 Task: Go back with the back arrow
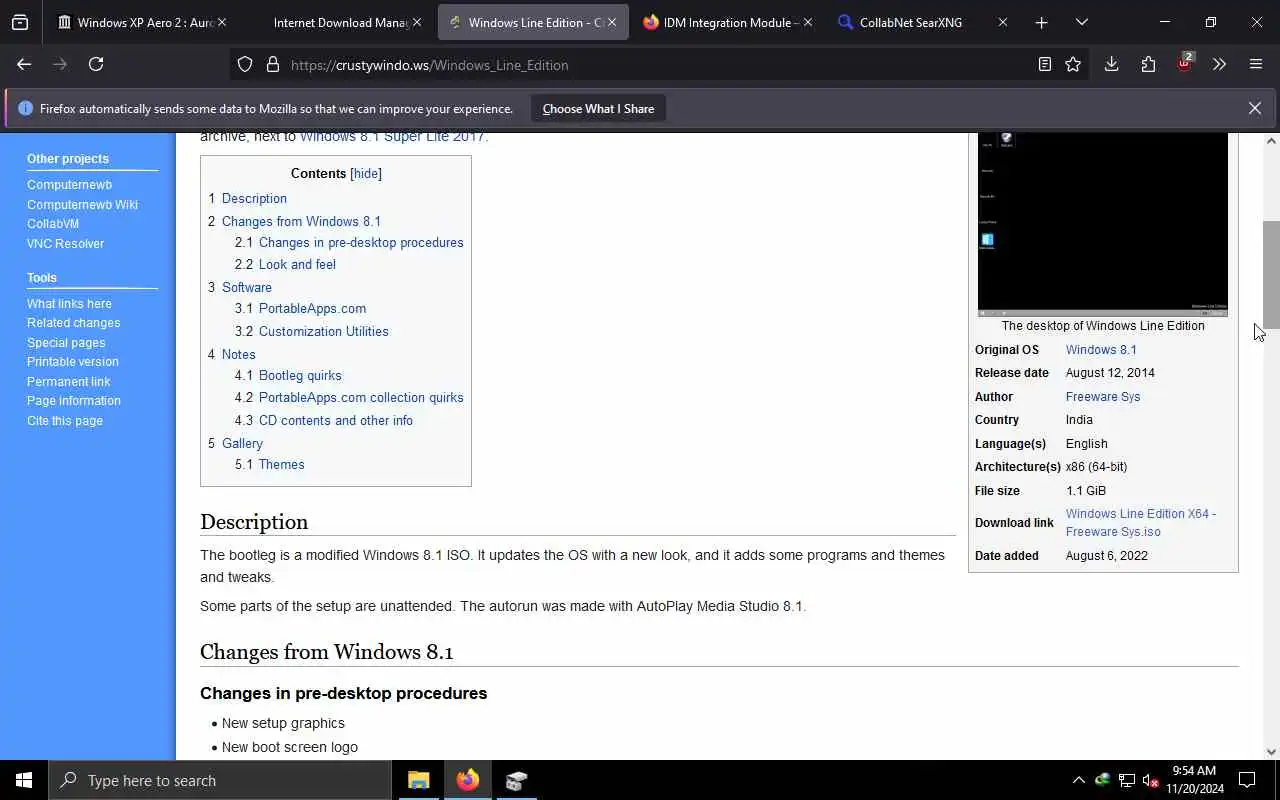(24, 64)
